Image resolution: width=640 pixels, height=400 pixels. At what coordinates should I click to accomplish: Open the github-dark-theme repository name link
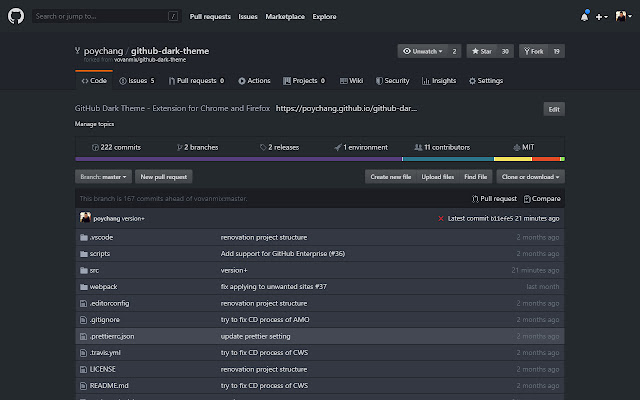(170, 51)
